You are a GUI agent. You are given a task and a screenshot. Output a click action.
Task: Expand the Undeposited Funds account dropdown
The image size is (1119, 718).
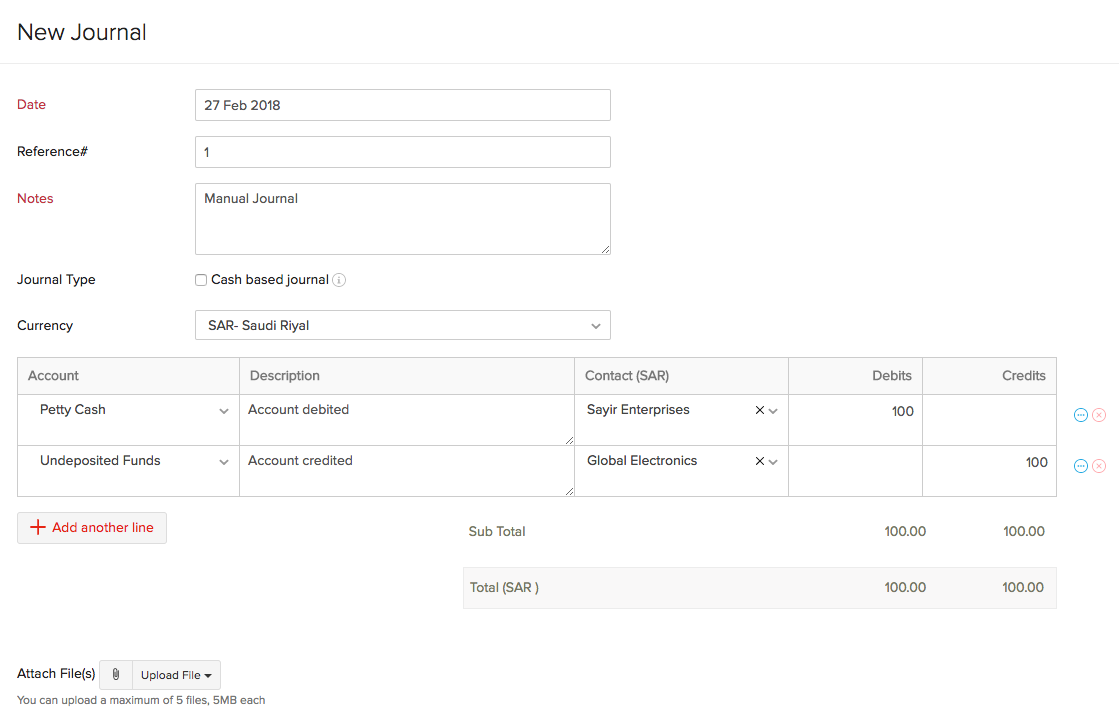click(224, 462)
